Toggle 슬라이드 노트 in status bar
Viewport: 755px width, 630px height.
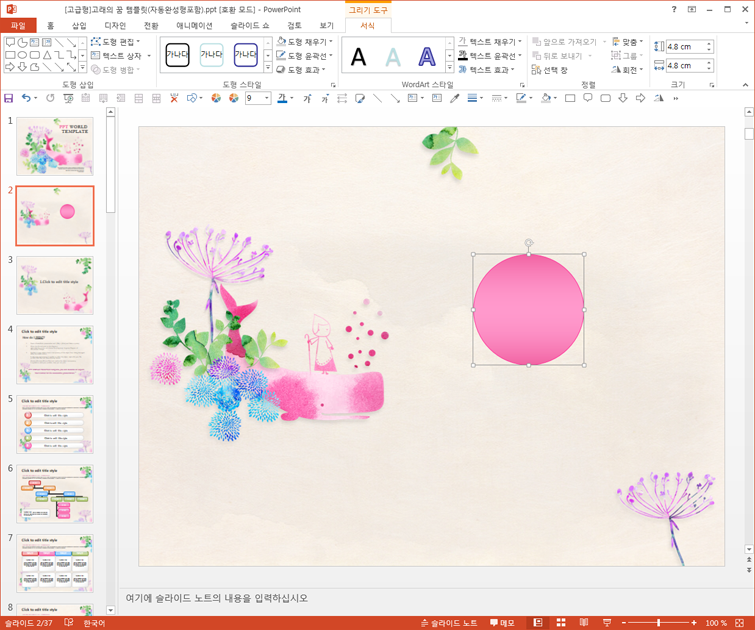click(x=449, y=623)
